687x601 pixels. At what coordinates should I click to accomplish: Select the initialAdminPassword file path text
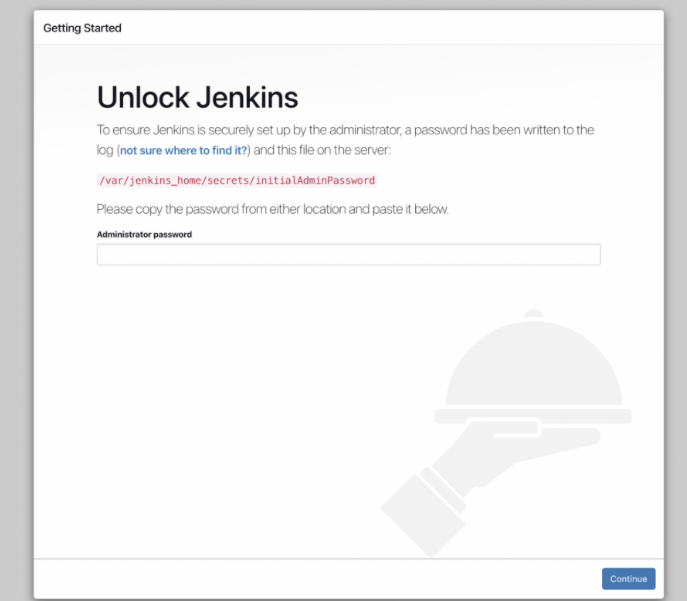237,180
